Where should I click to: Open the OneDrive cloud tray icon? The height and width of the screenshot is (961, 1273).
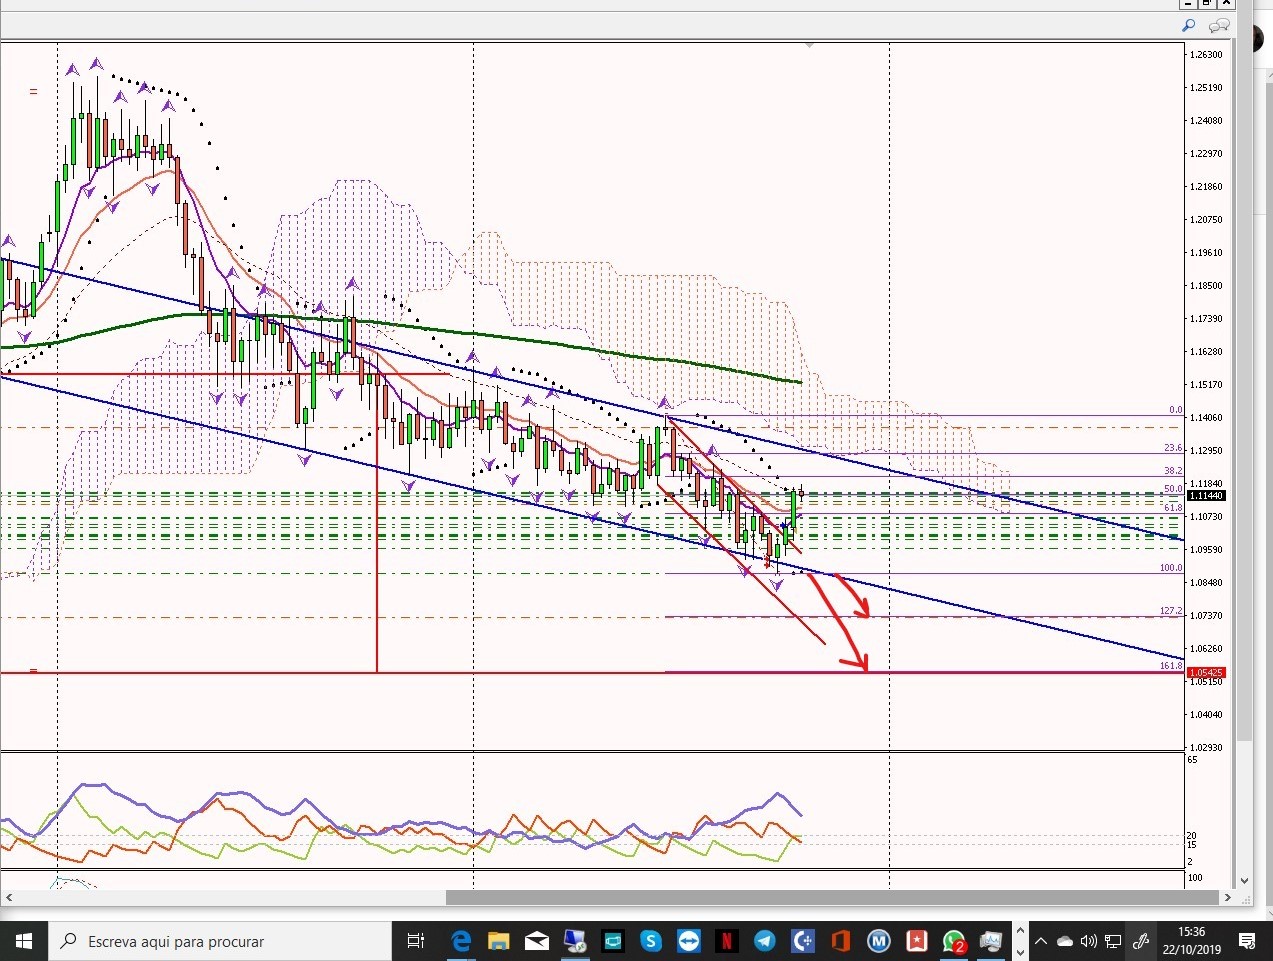click(1065, 941)
